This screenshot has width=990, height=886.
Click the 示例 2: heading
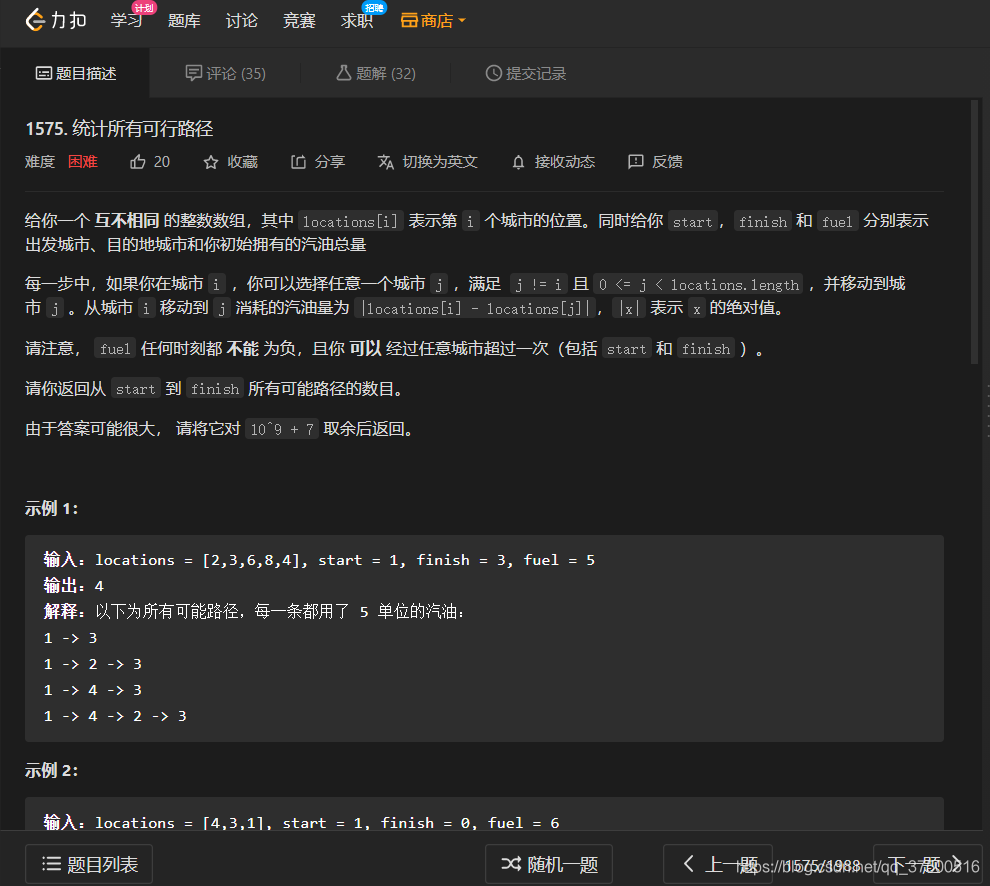click(x=51, y=770)
